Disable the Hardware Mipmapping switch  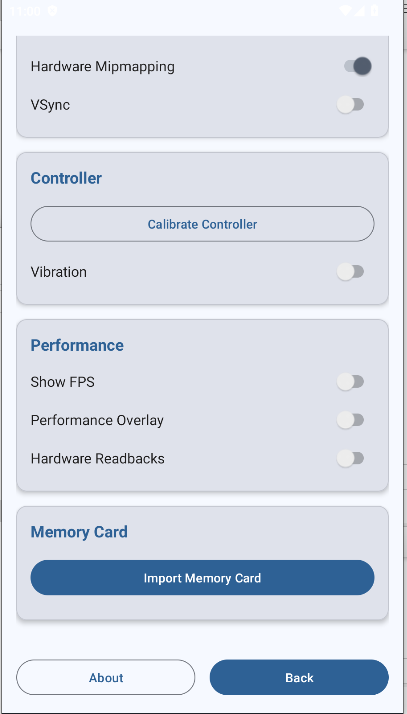point(357,66)
